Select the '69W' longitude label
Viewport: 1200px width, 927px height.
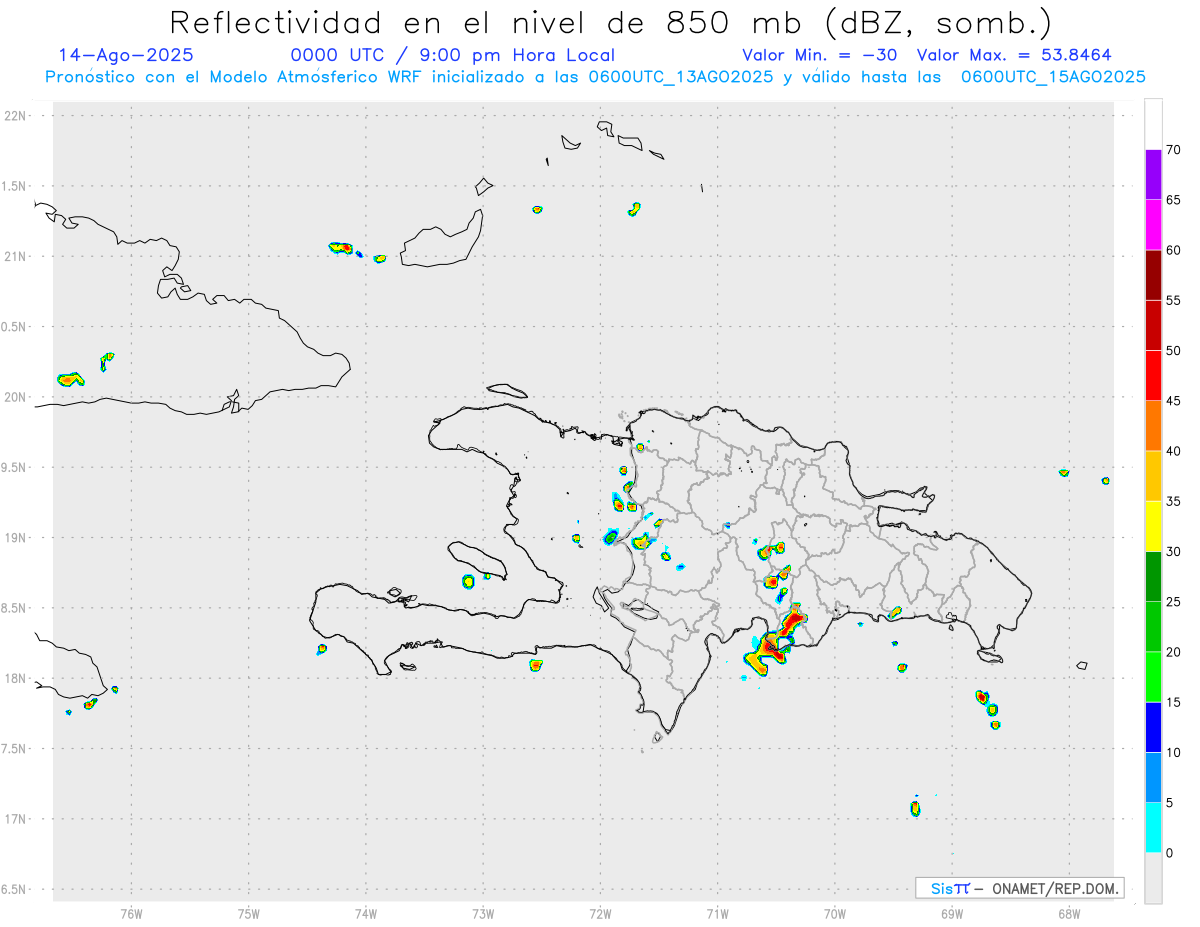[952, 913]
